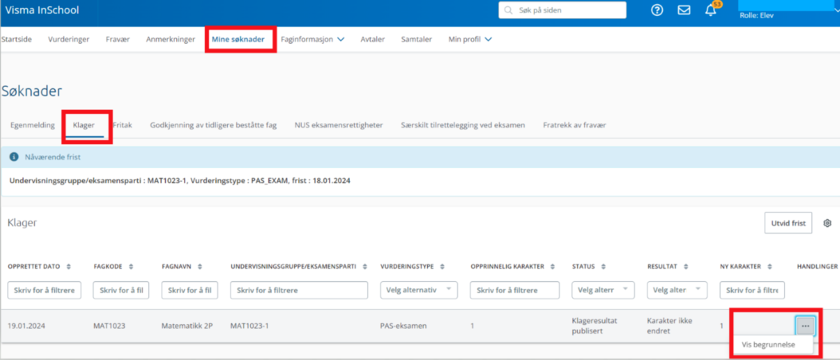This screenshot has width=840, height=360.
Task: Open the notifications bell icon
Action: click(711, 11)
